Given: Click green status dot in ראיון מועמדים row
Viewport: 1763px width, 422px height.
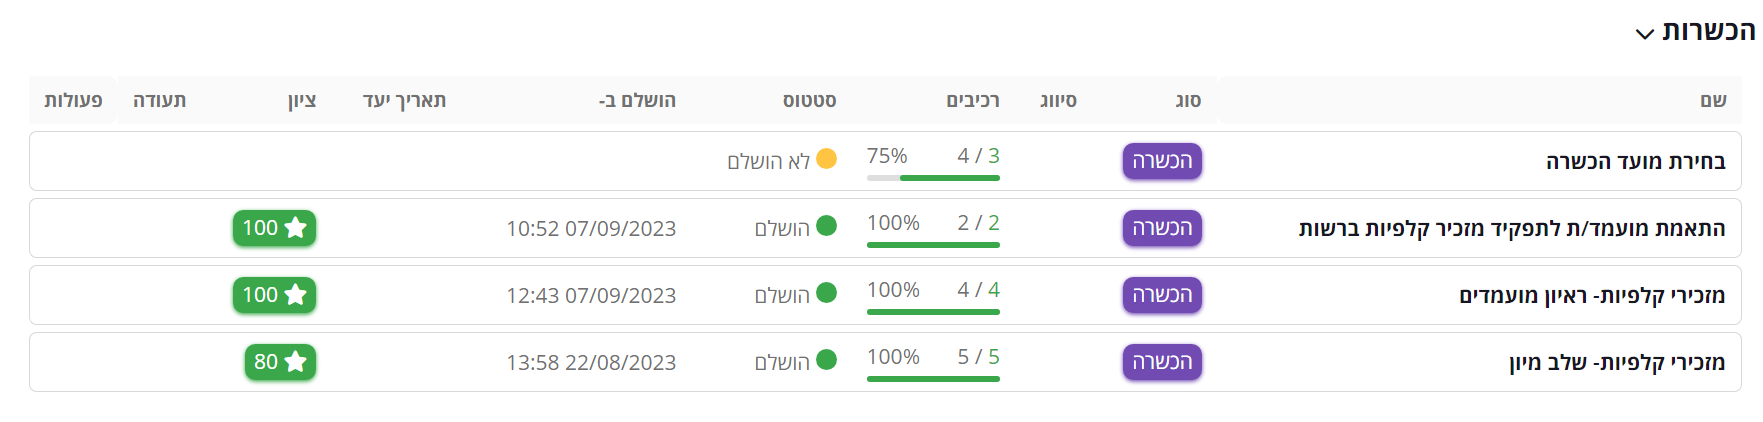Looking at the screenshot, I should 826,293.
